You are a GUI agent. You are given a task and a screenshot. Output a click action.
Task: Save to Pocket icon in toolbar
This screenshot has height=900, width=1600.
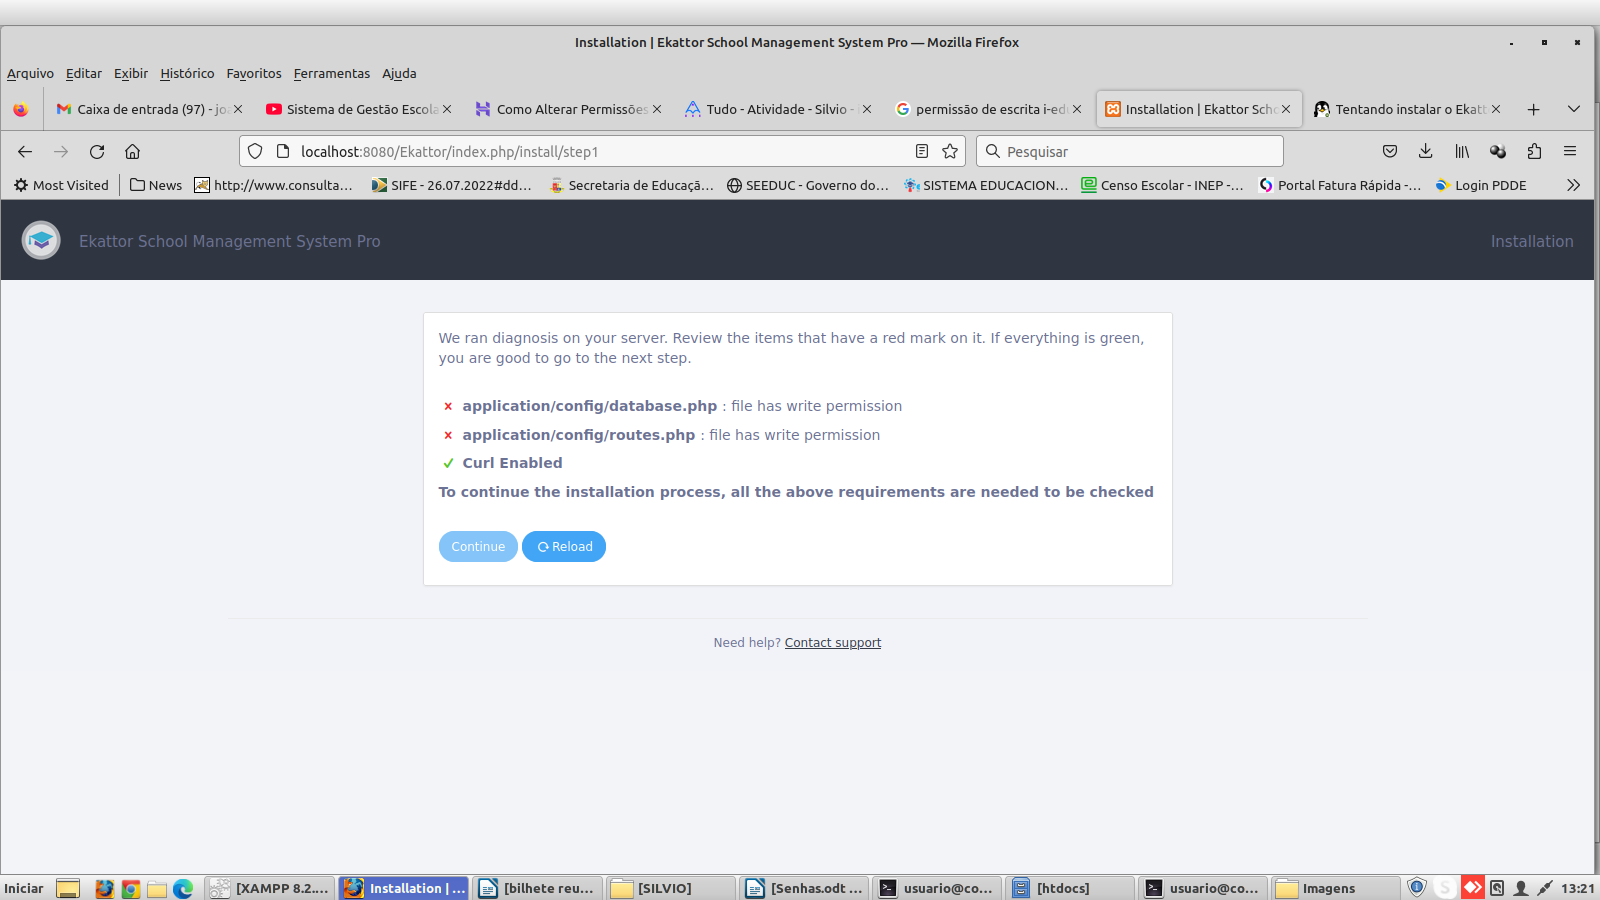1390,151
